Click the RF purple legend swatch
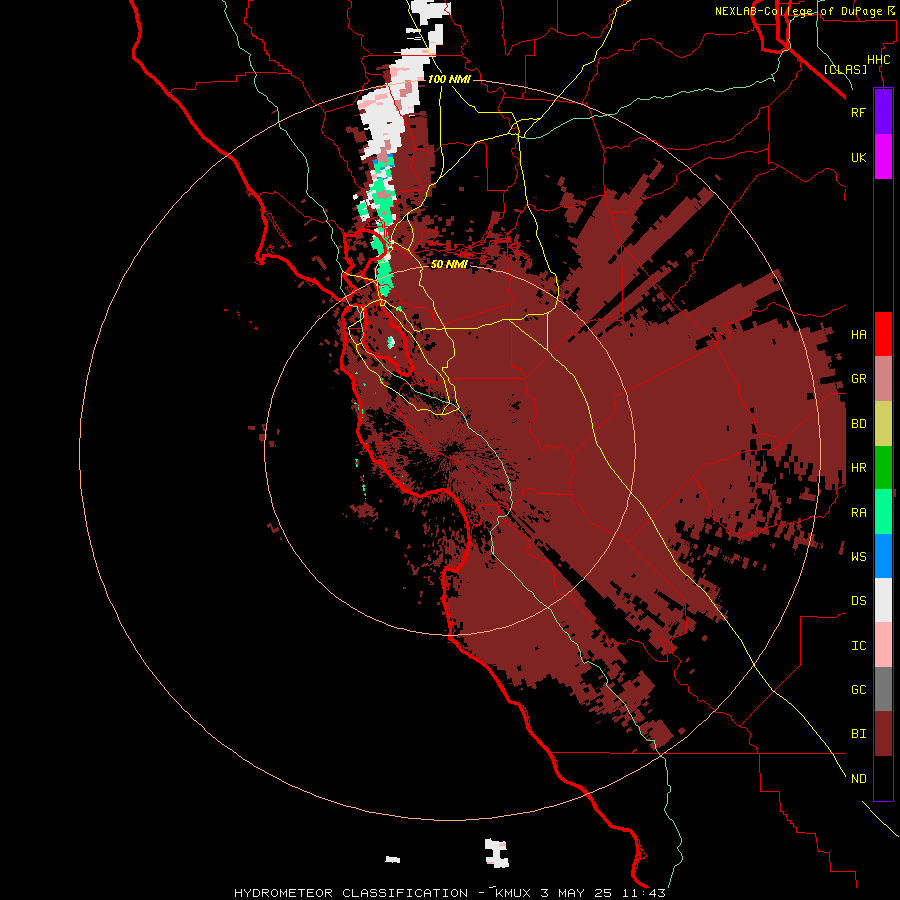The width and height of the screenshot is (900, 900). pos(883,112)
